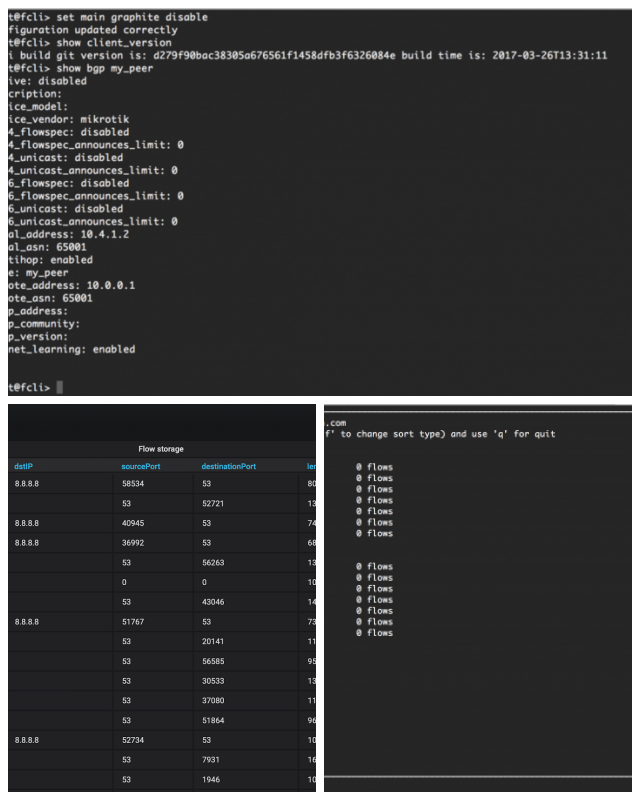Select destinationPort cell 56263
The height and width of the screenshot is (800, 640).
pyautogui.click(x=215, y=563)
